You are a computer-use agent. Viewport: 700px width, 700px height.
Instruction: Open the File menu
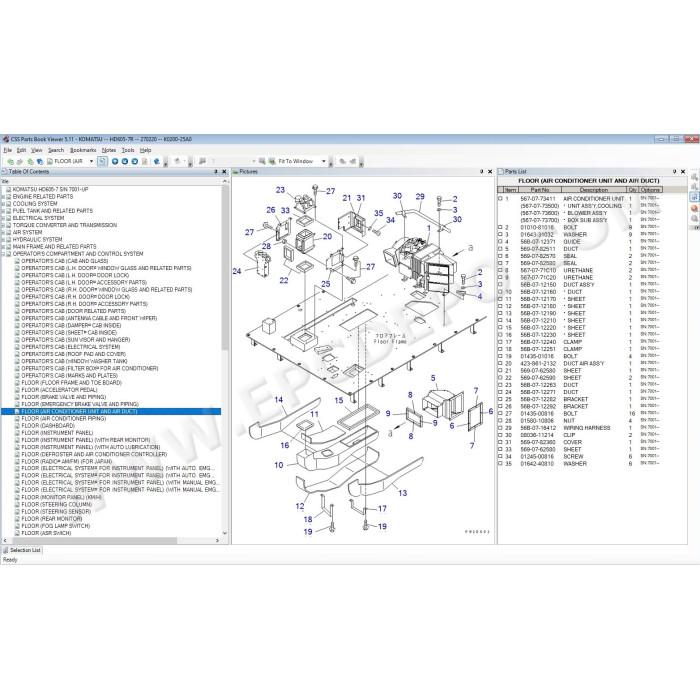click(8, 150)
